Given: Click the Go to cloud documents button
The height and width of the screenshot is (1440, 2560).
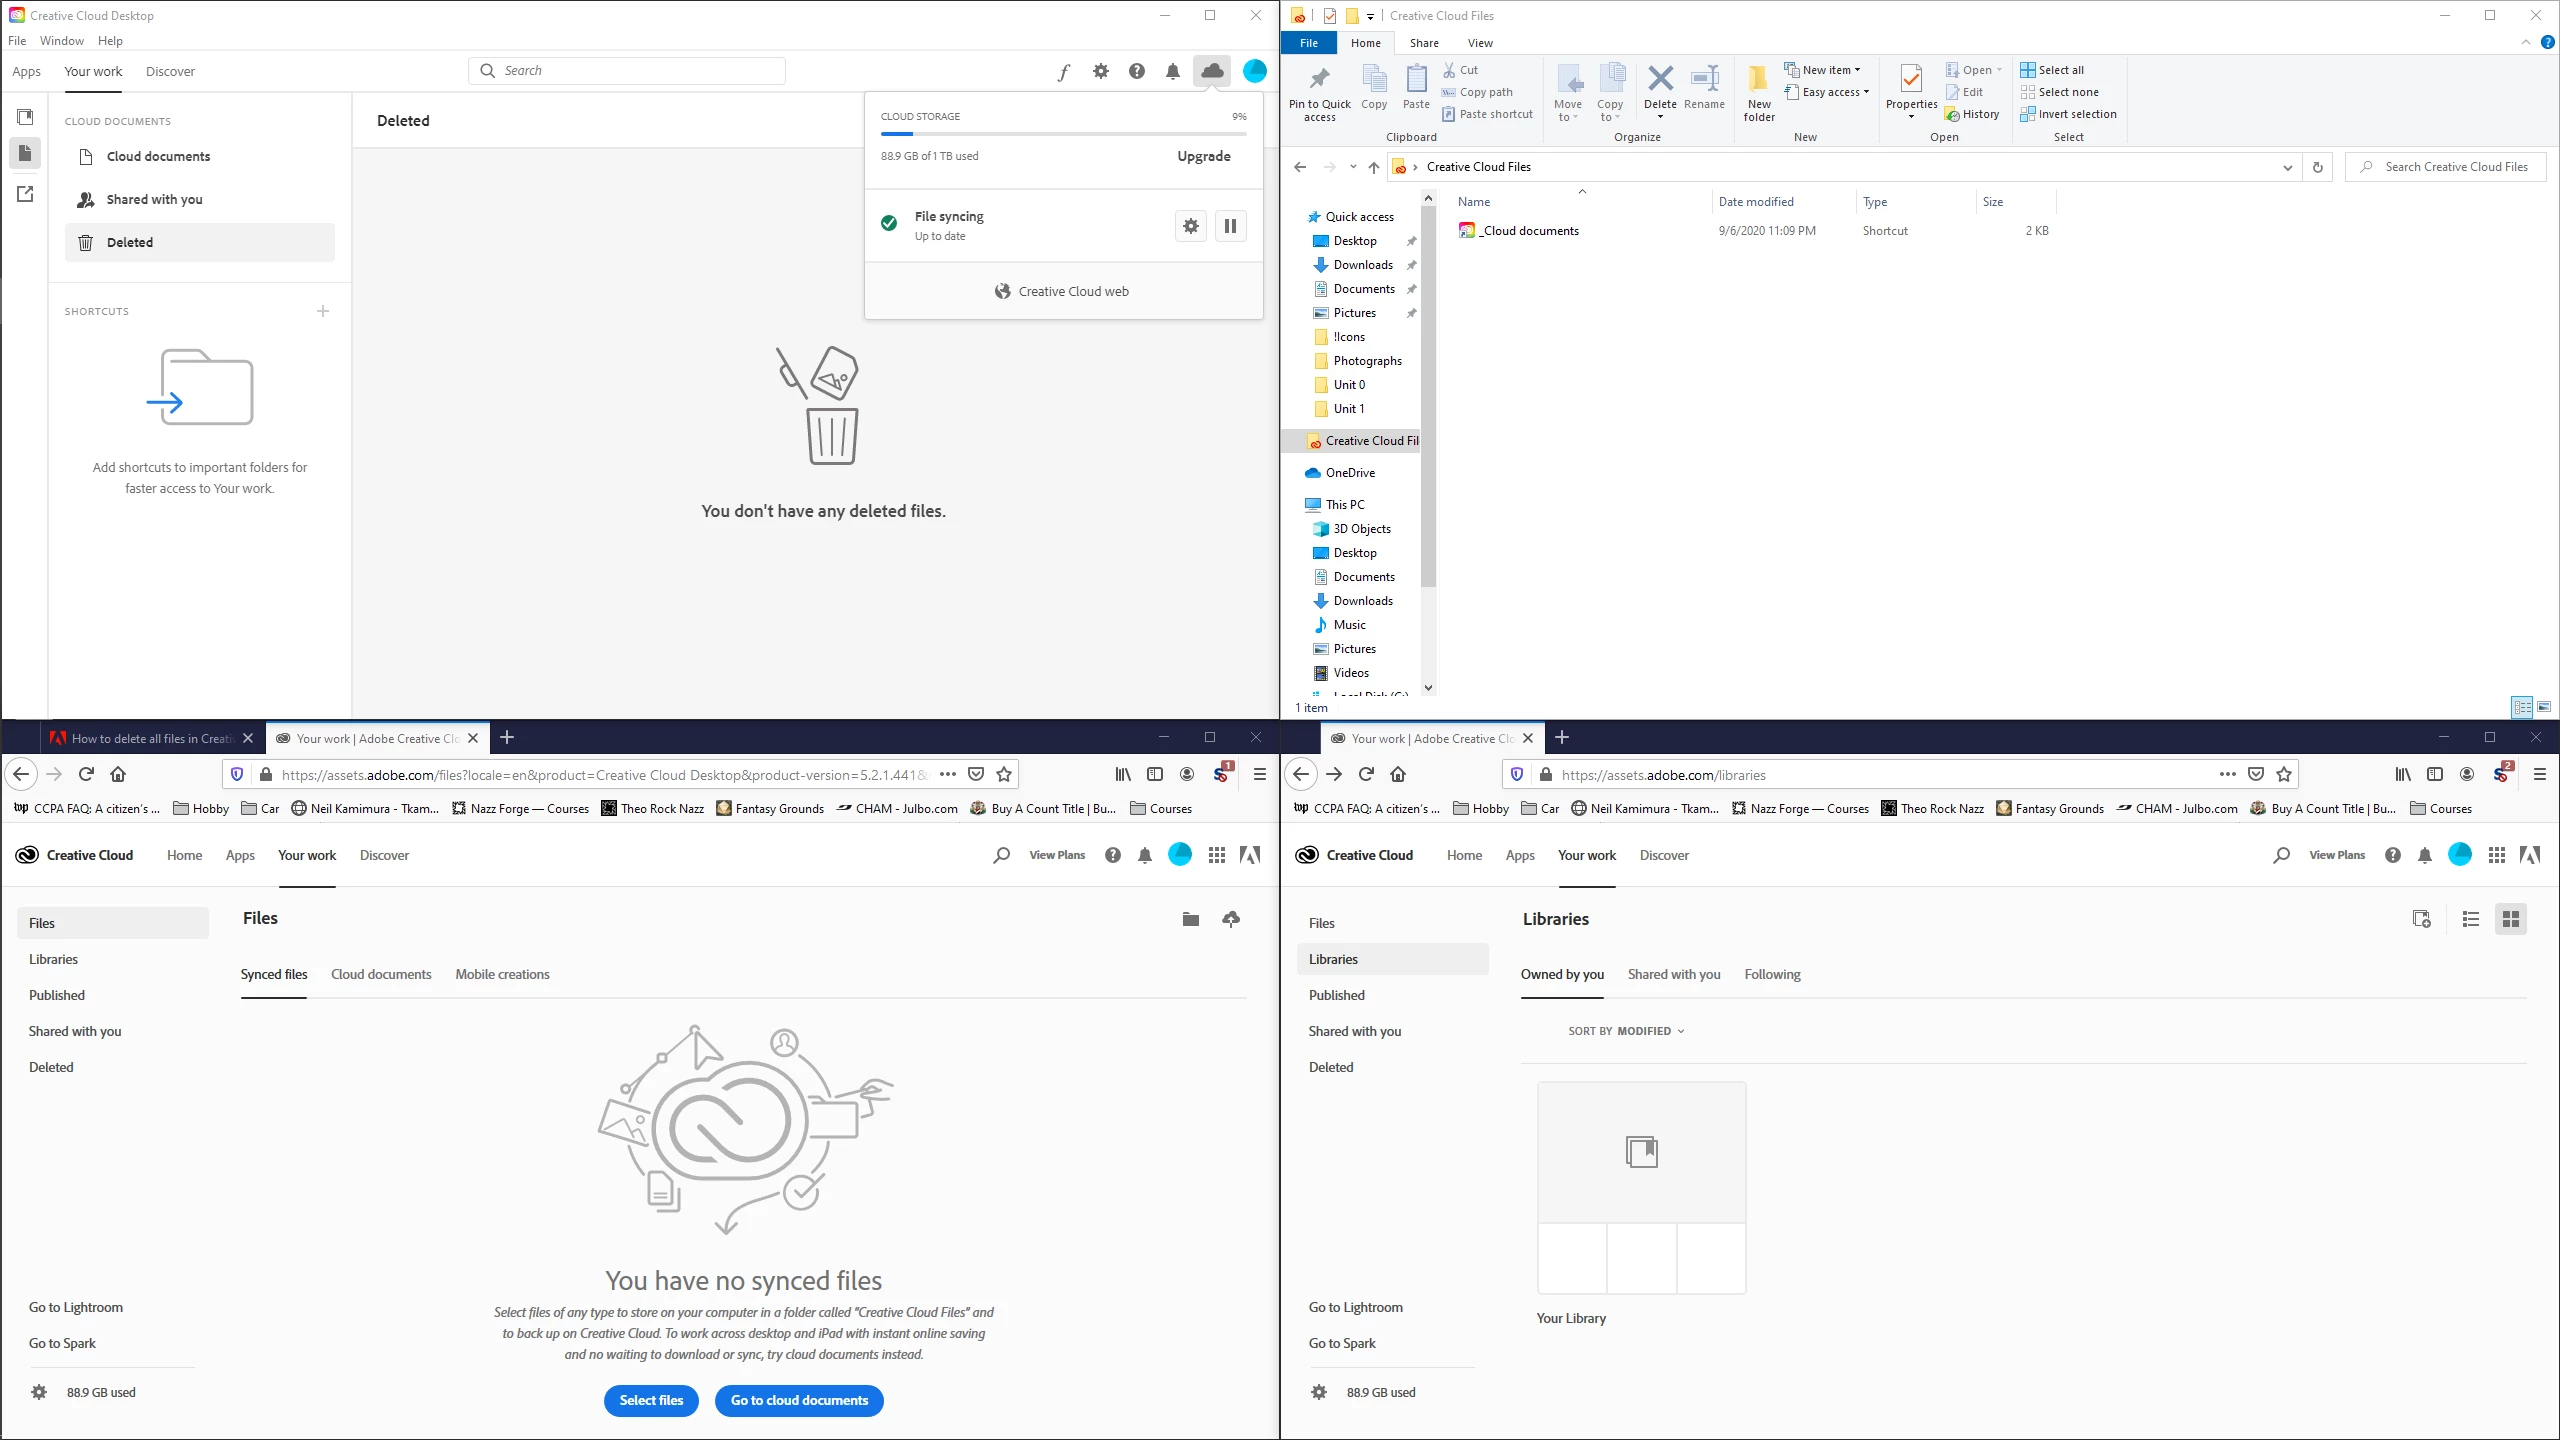Looking at the screenshot, I should (799, 1400).
